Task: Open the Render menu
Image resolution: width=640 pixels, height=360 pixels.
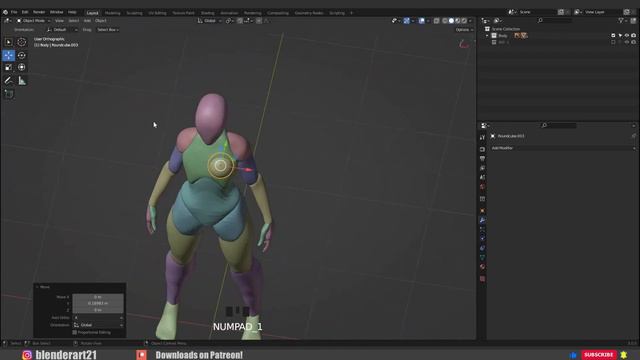Action: coord(39,12)
